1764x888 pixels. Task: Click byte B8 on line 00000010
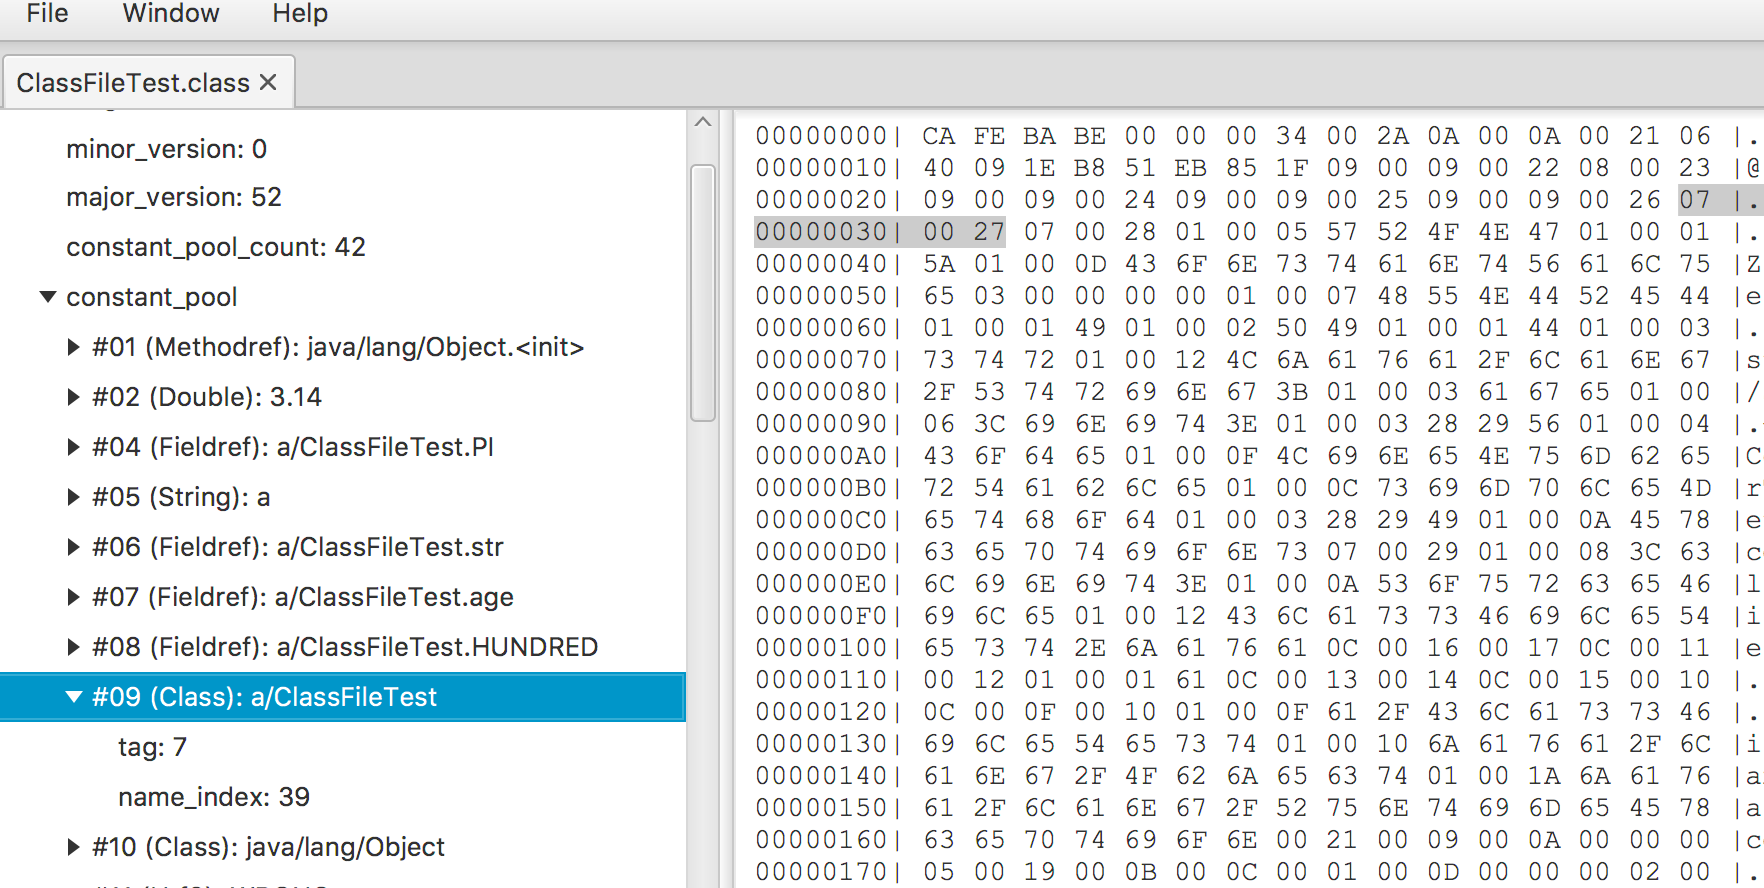point(1089,168)
